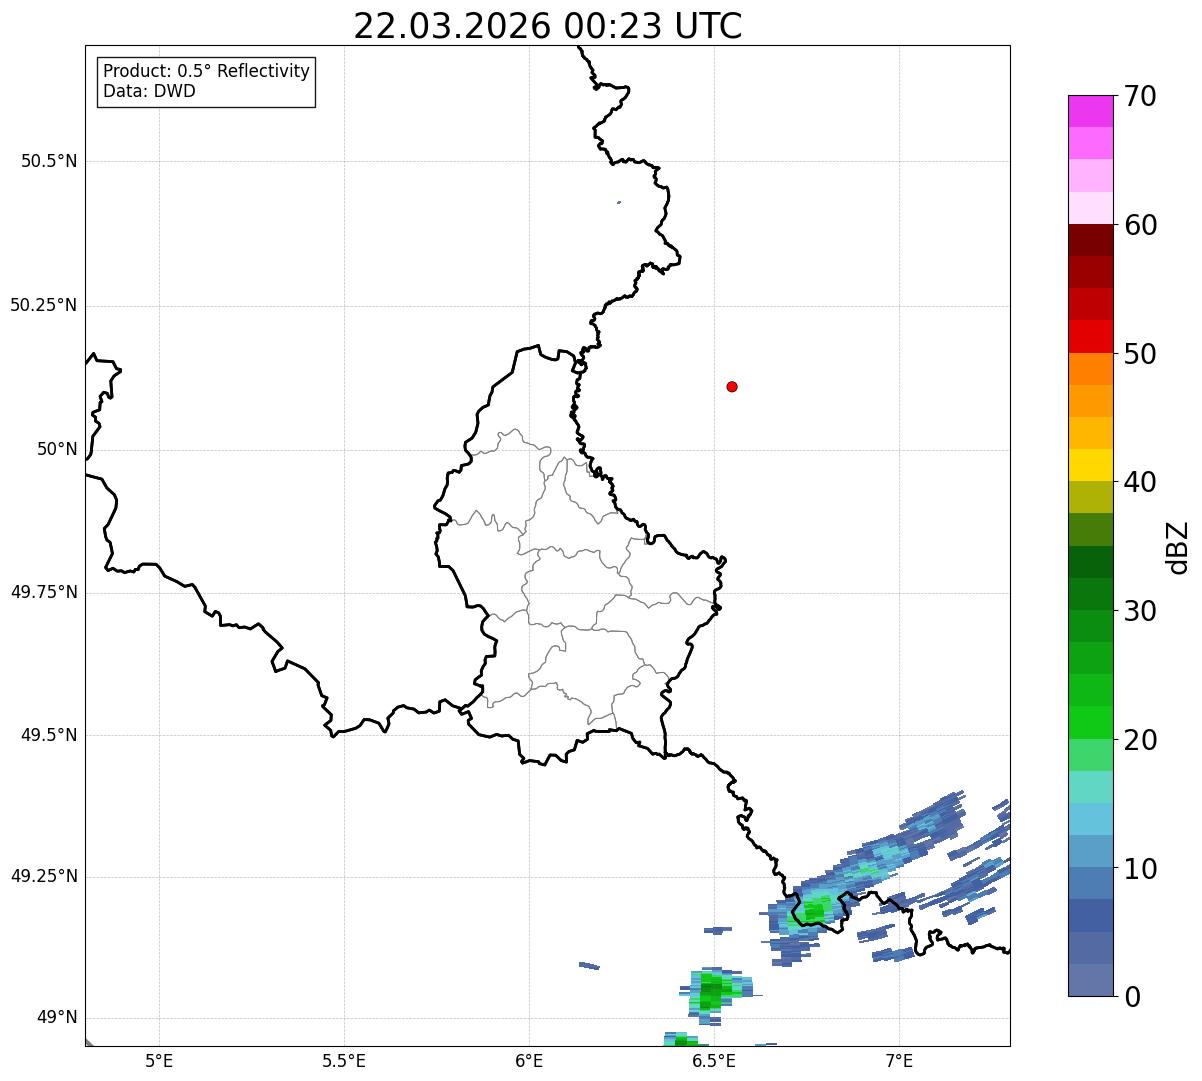This screenshot has height=1081, width=1202.
Task: Click the colorbar tick value "50"
Action: pos(1140,354)
